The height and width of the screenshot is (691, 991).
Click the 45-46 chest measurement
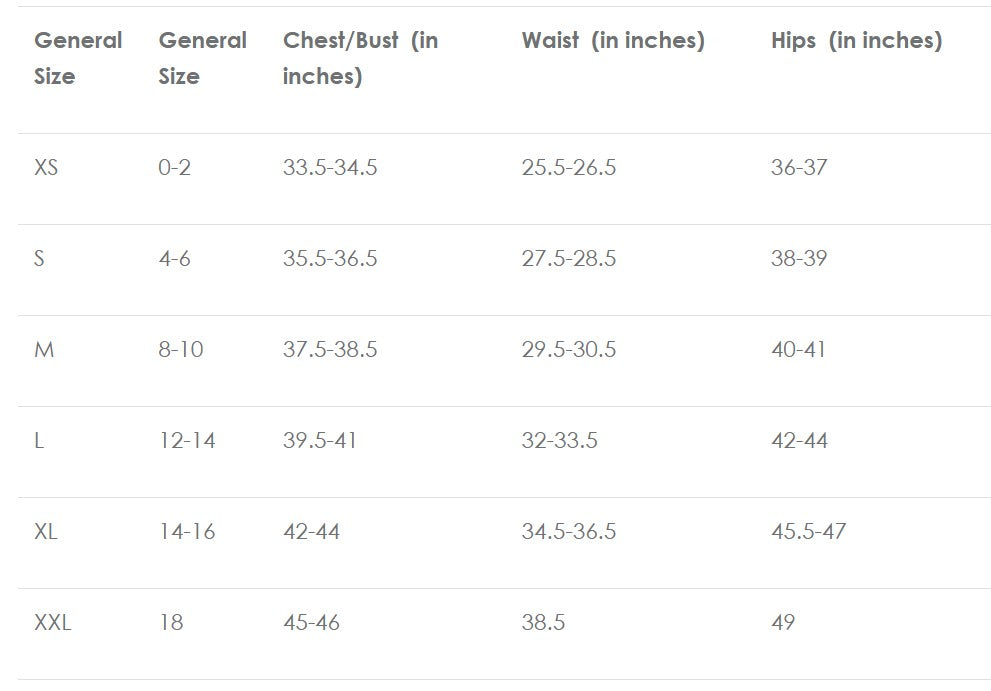(311, 623)
